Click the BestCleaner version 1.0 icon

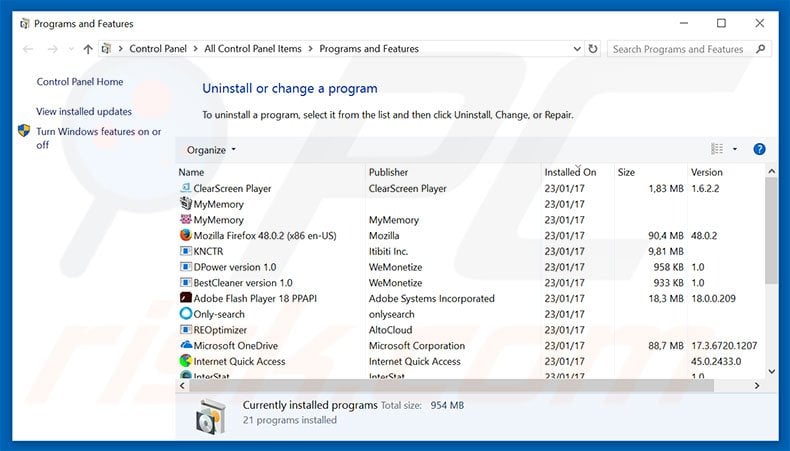pyautogui.click(x=185, y=282)
